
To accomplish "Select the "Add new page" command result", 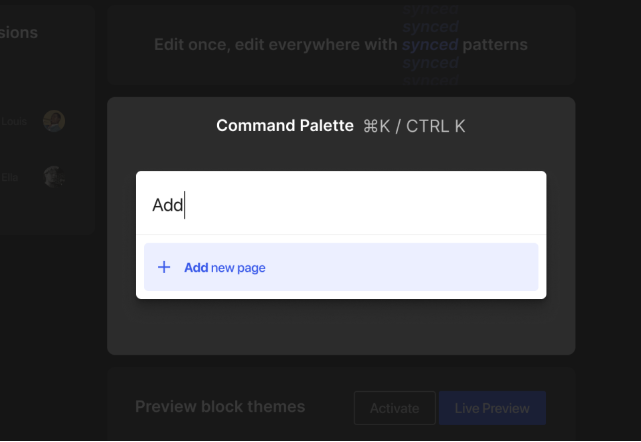I will click(x=341, y=268).
